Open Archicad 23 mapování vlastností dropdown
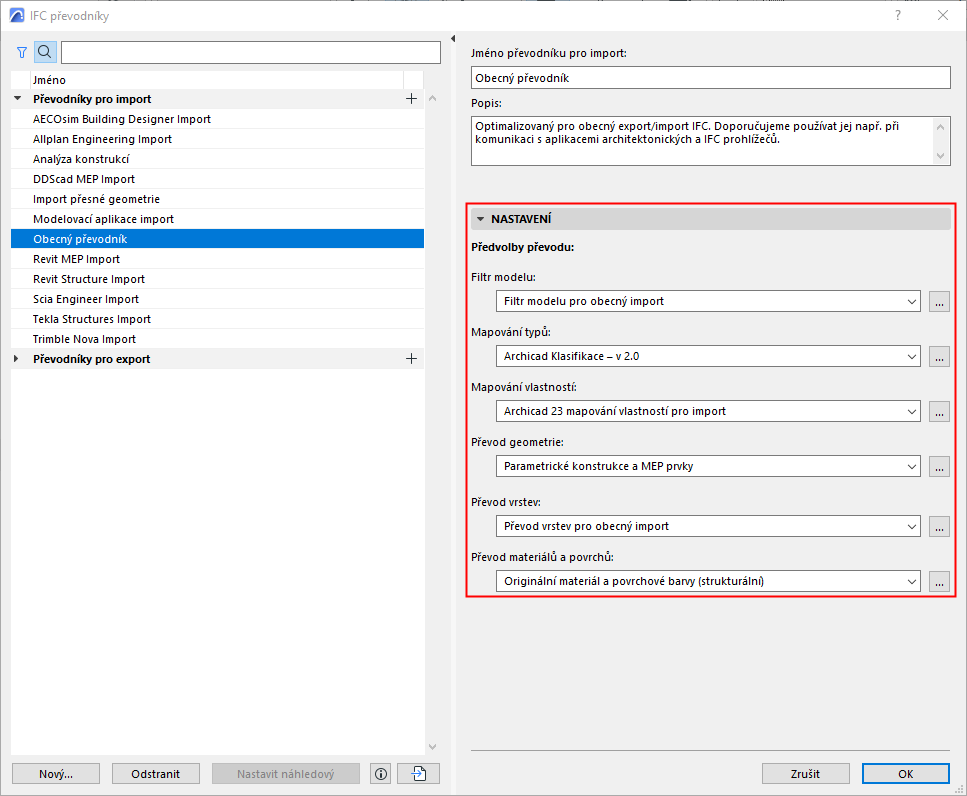 tap(708, 411)
